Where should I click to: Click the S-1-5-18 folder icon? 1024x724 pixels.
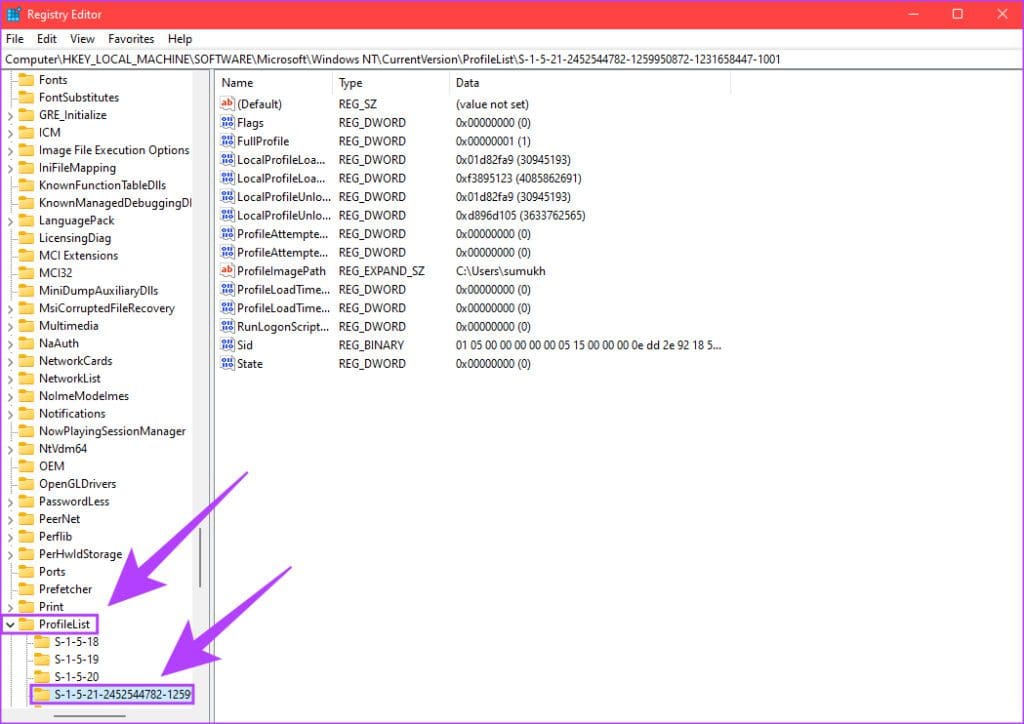click(x=41, y=642)
